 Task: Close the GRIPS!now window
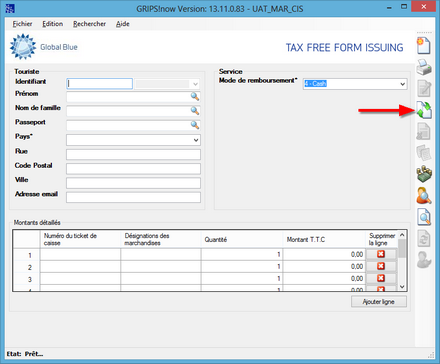point(423,7)
